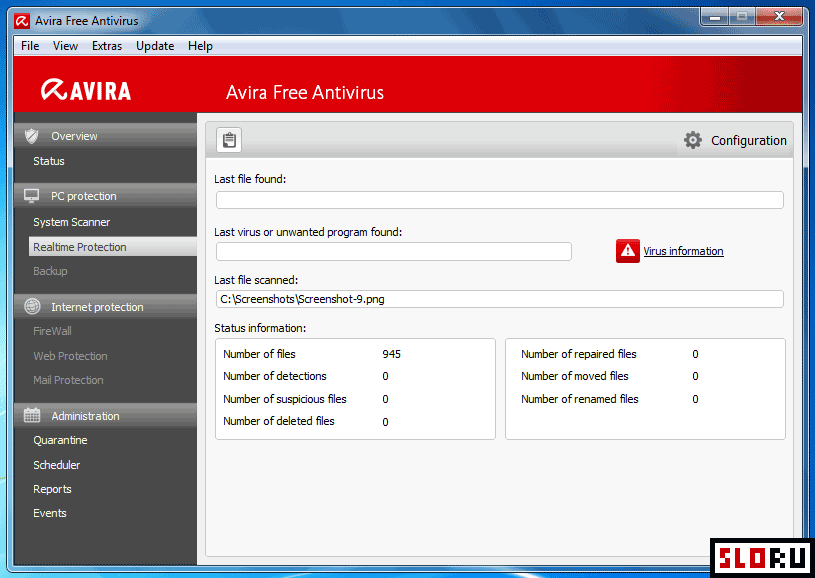Click the 'Number of renamed files' label
Screen dimensions: 815x578
580,399
